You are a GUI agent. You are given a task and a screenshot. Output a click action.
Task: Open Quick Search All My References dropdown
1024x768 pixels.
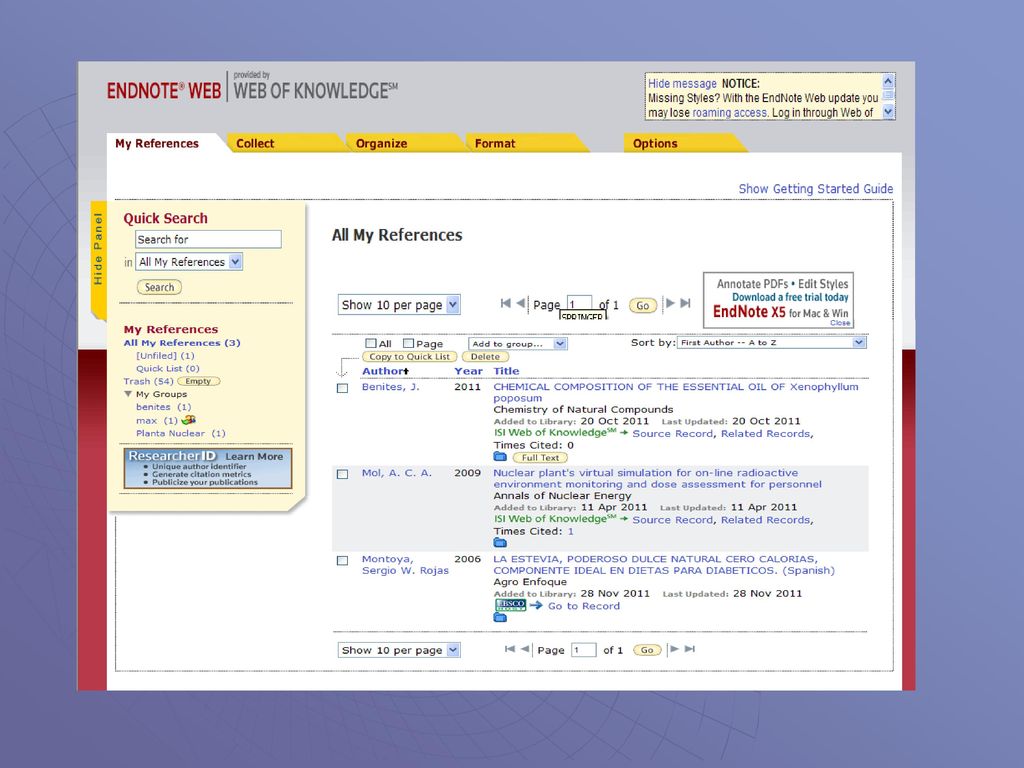(189, 262)
